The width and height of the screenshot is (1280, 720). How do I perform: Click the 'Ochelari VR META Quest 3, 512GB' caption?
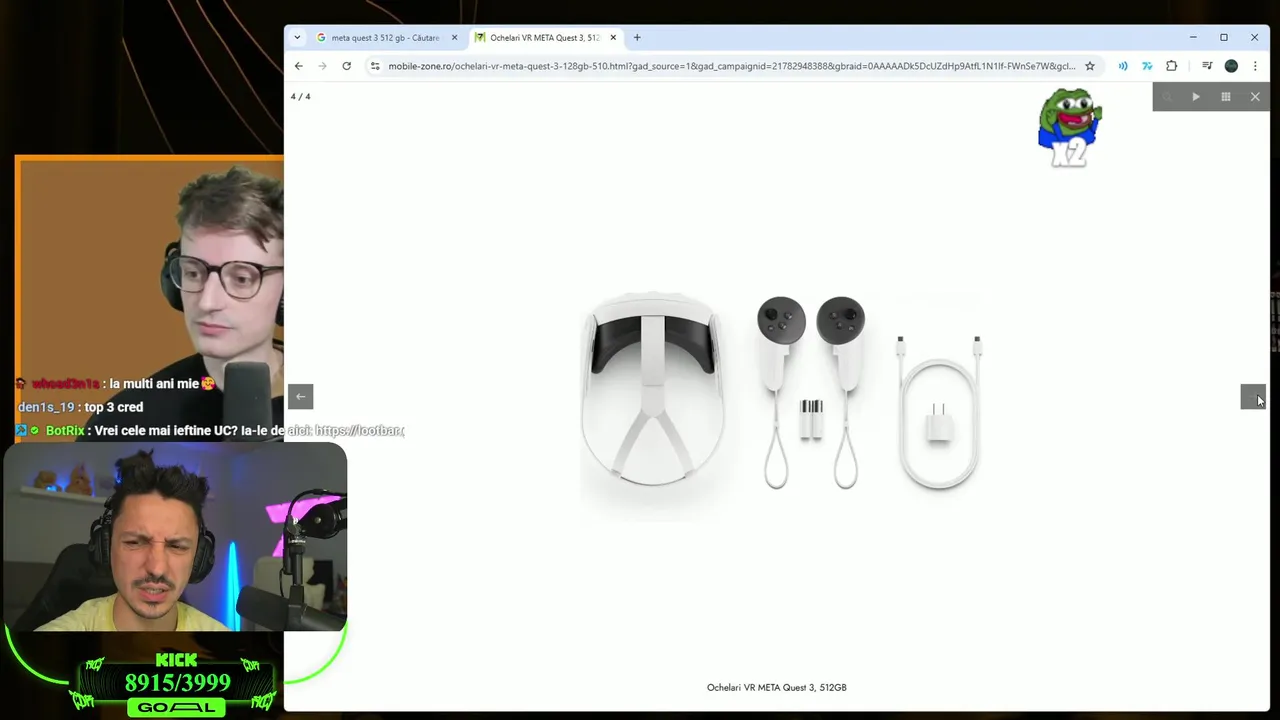(777, 687)
